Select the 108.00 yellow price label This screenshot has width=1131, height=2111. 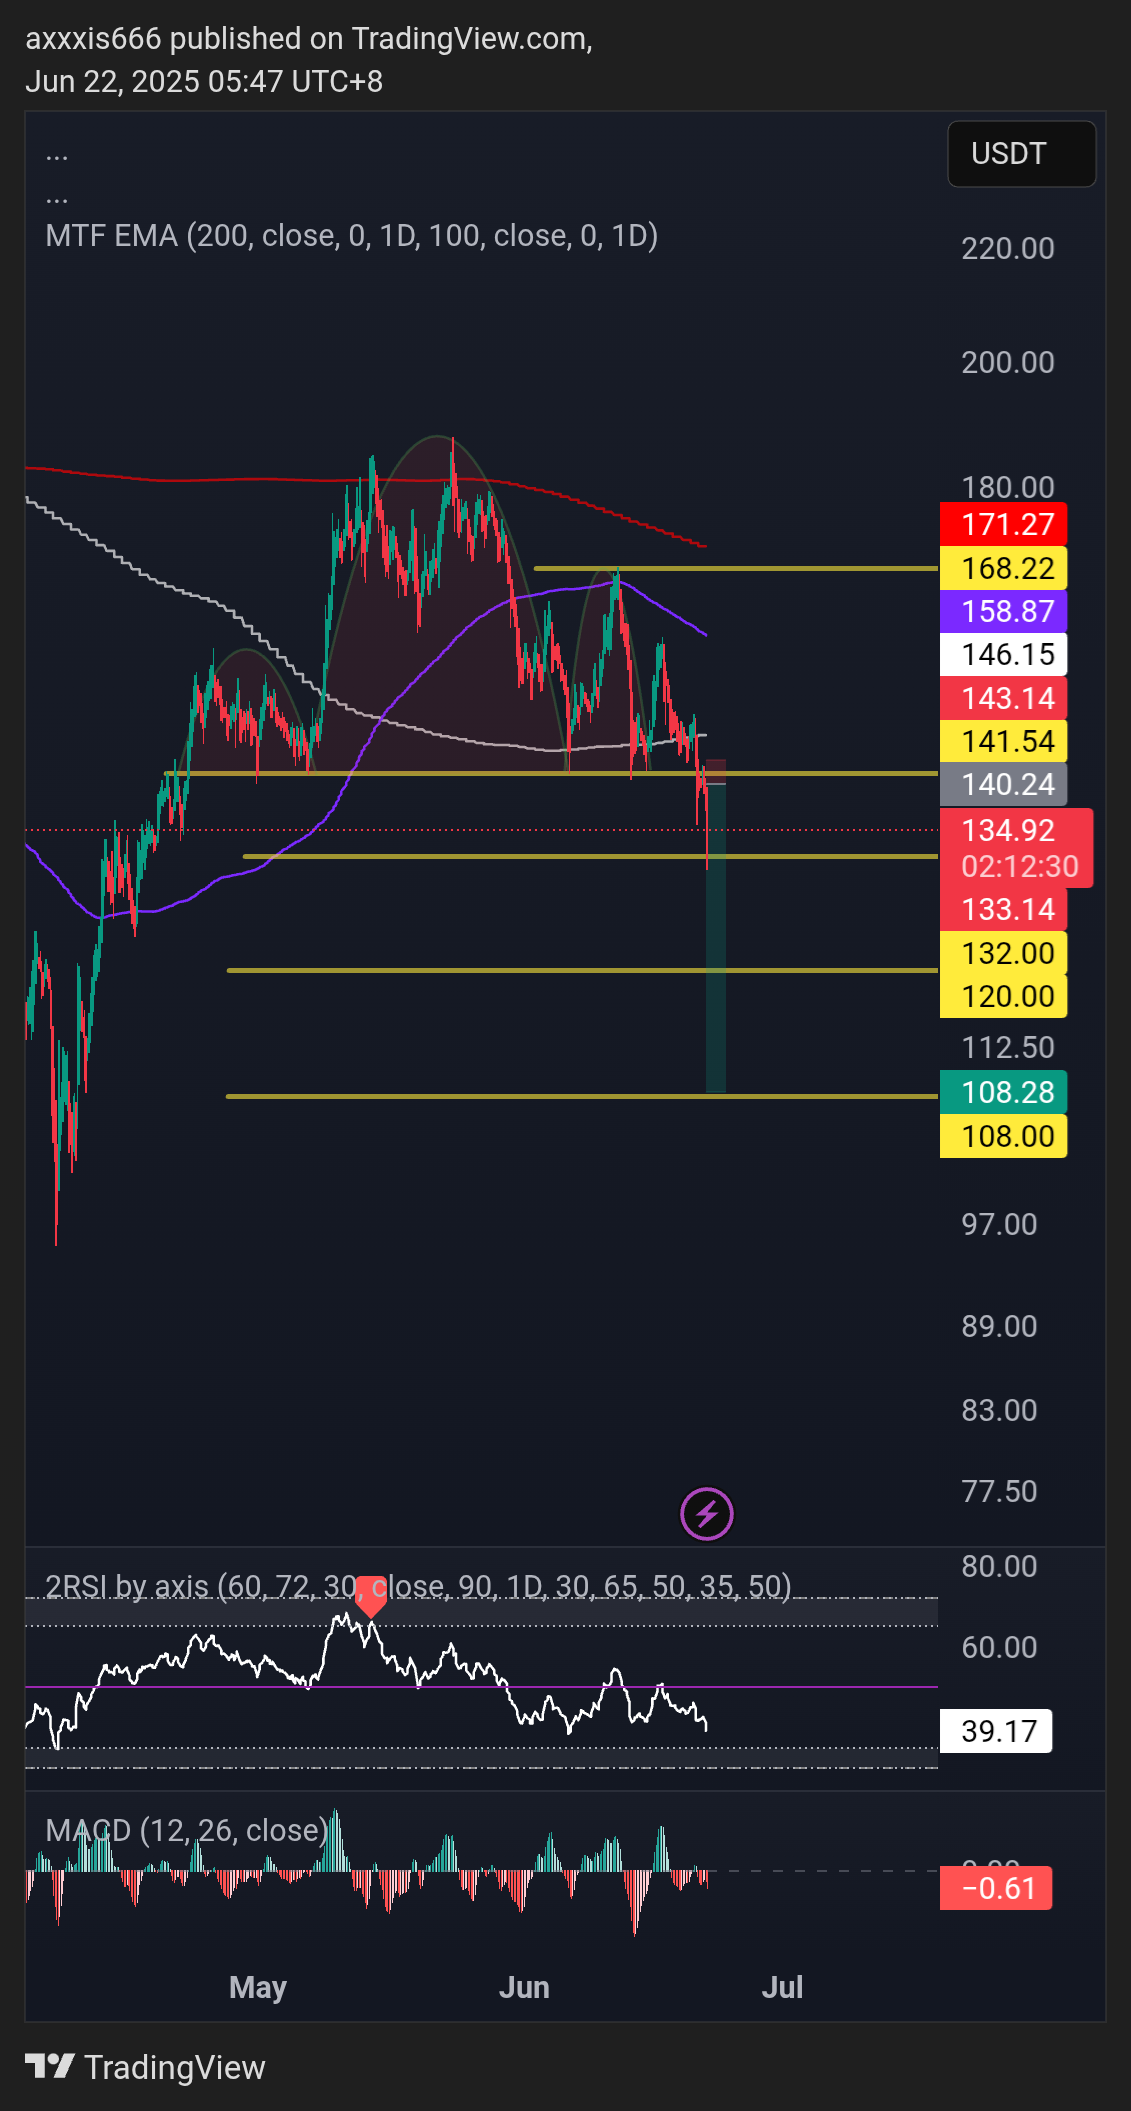pos(1004,1136)
